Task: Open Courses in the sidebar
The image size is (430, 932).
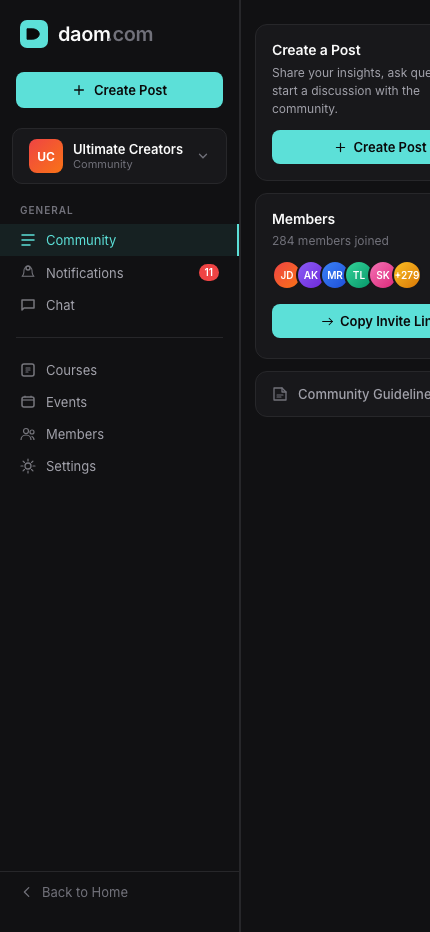Action: (x=120, y=370)
